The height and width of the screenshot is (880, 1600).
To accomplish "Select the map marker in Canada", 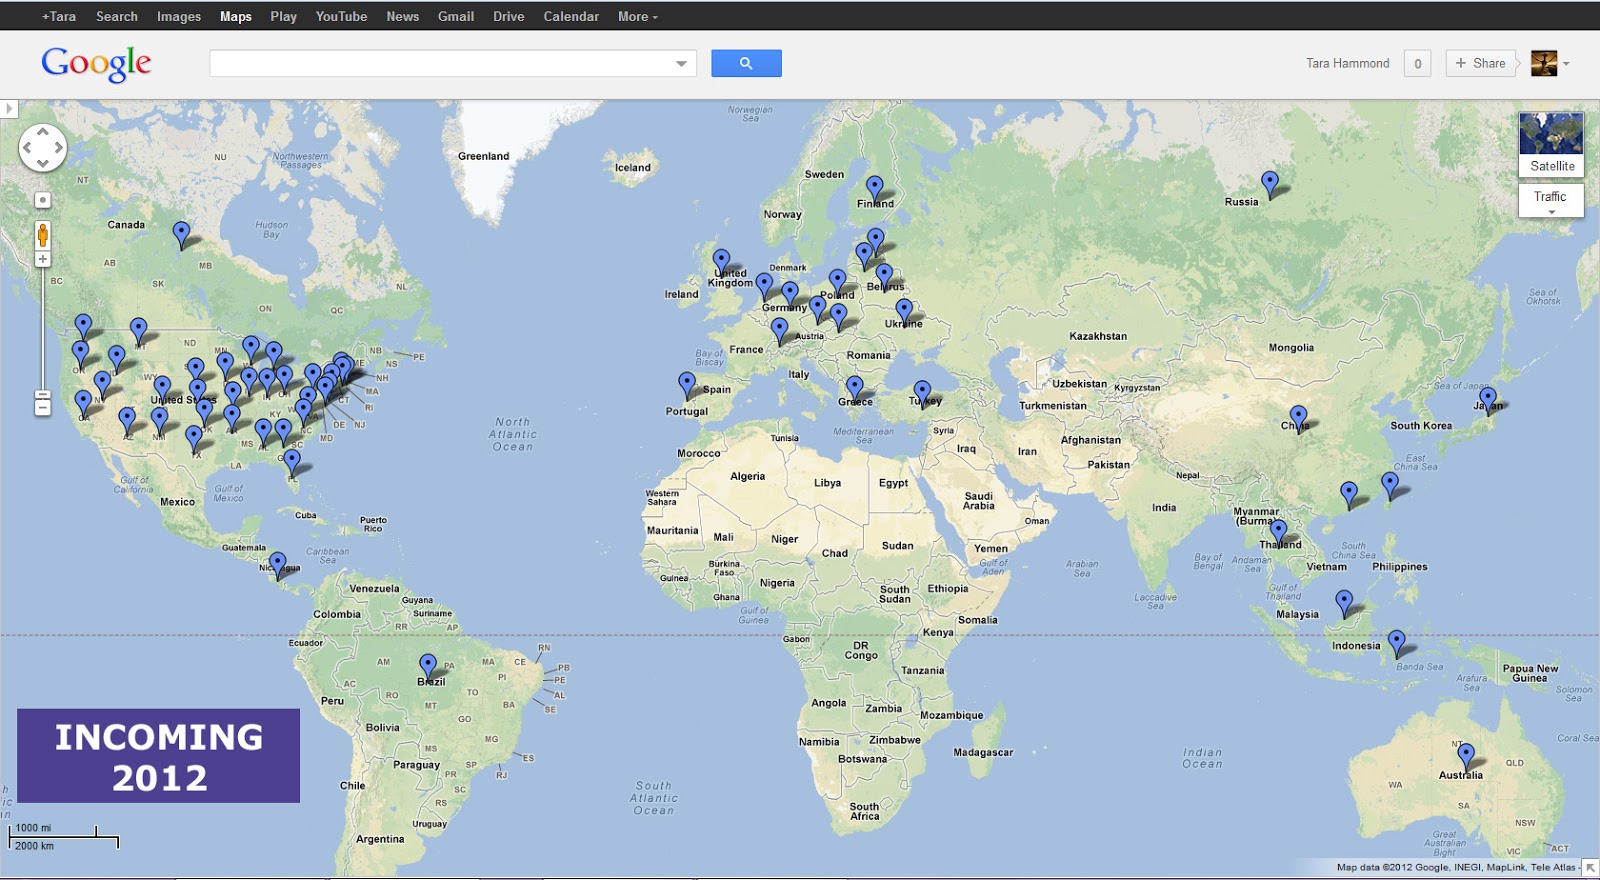I will [x=181, y=235].
